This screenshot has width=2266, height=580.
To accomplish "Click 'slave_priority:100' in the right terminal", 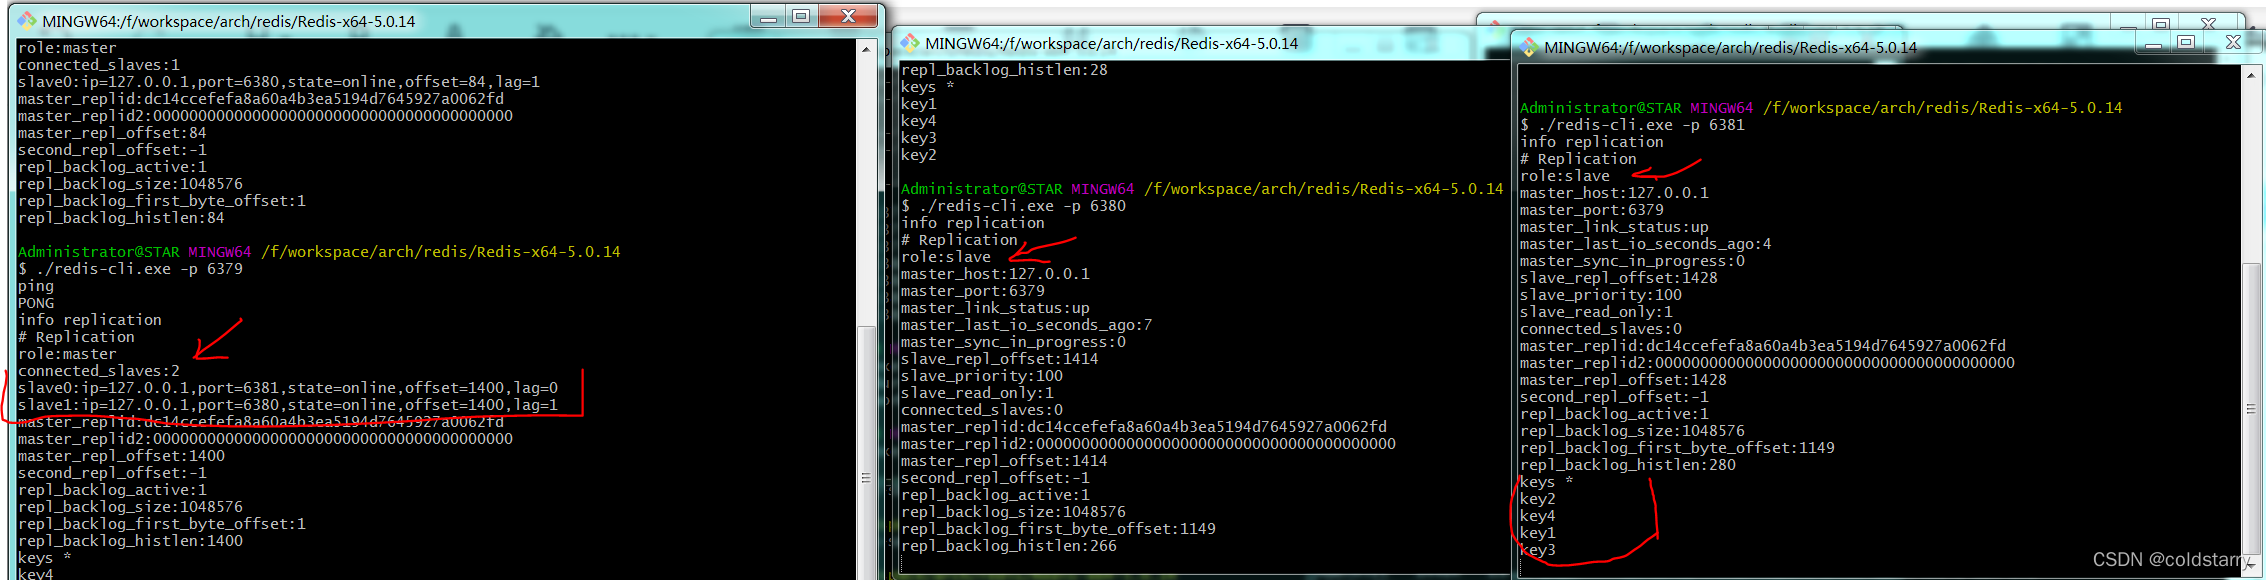I will tap(1601, 295).
